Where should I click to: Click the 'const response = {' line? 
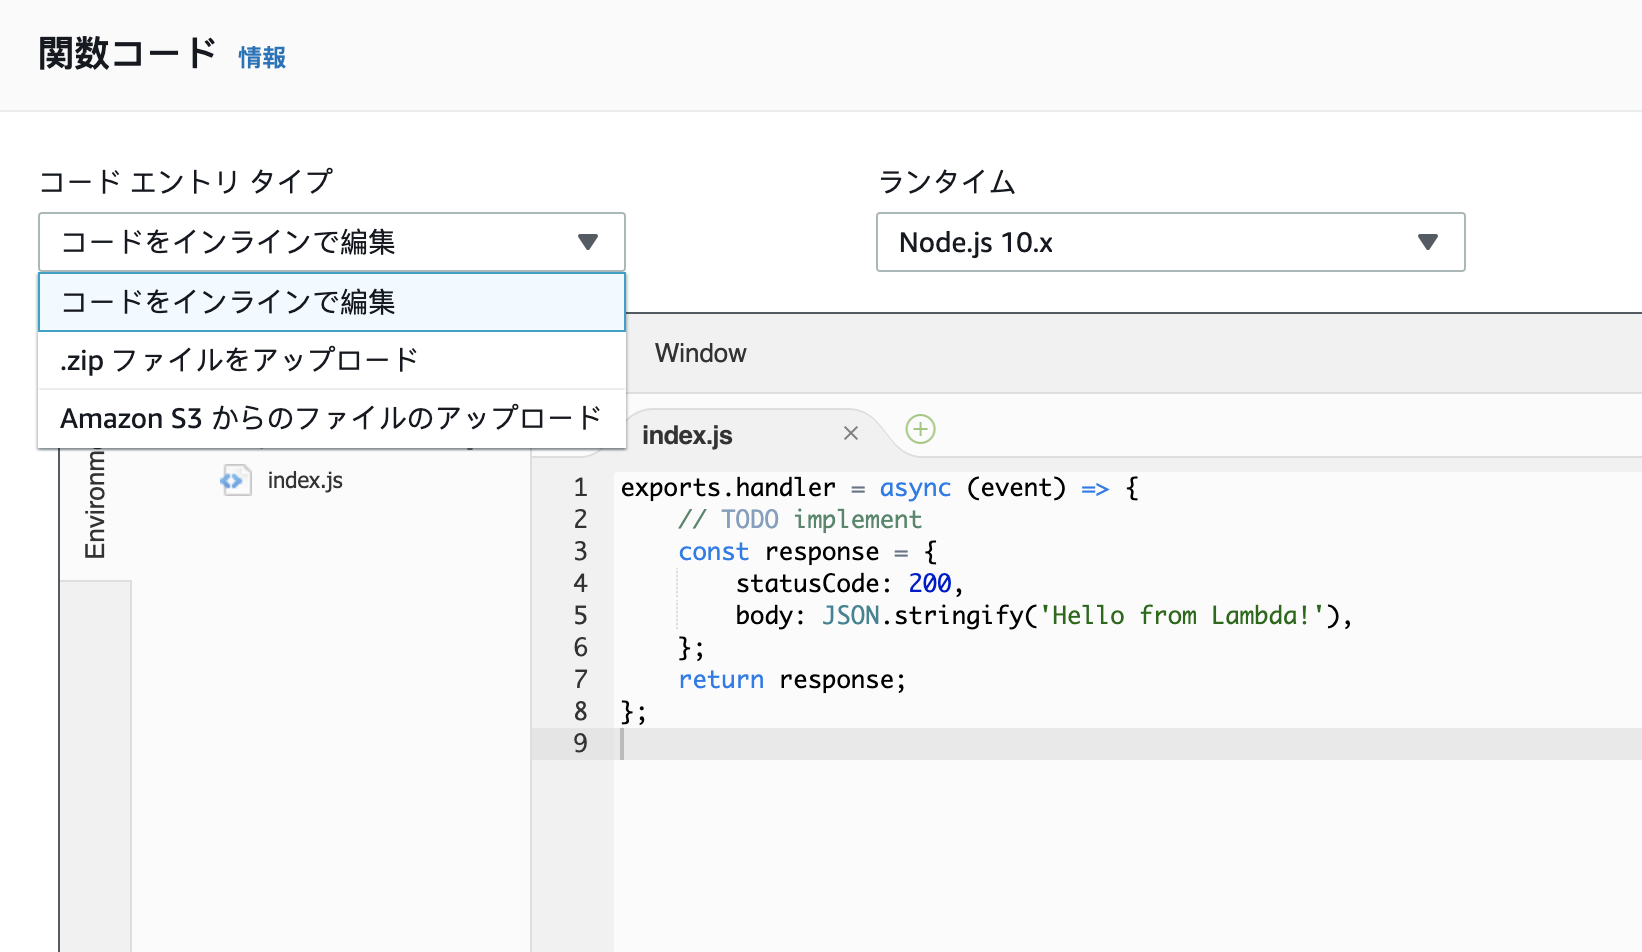click(808, 551)
